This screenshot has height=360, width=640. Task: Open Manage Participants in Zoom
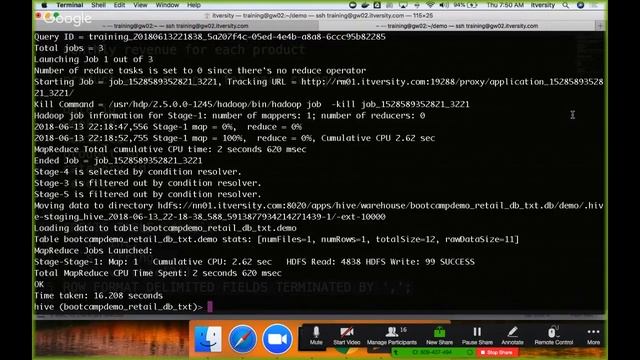(392, 336)
